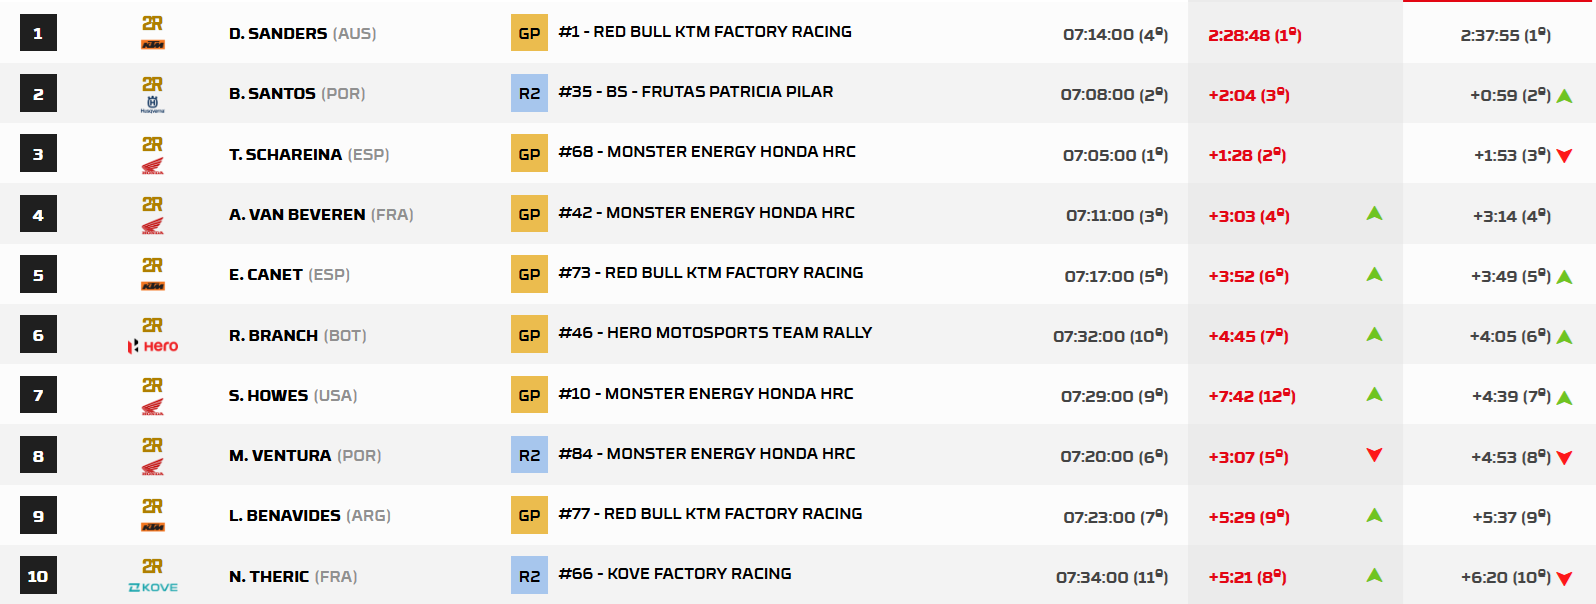
Task: Click position number 10 box
Action: point(38,576)
